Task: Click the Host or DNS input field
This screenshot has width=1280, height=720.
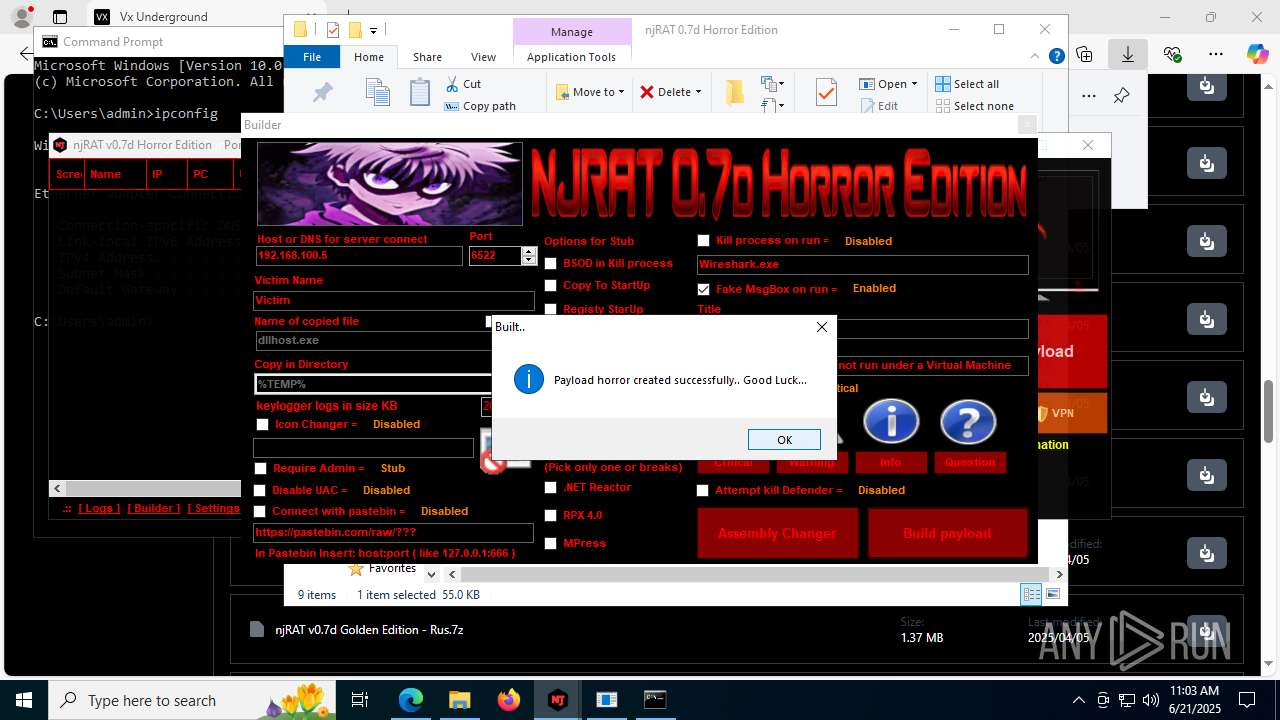Action: 359,256
